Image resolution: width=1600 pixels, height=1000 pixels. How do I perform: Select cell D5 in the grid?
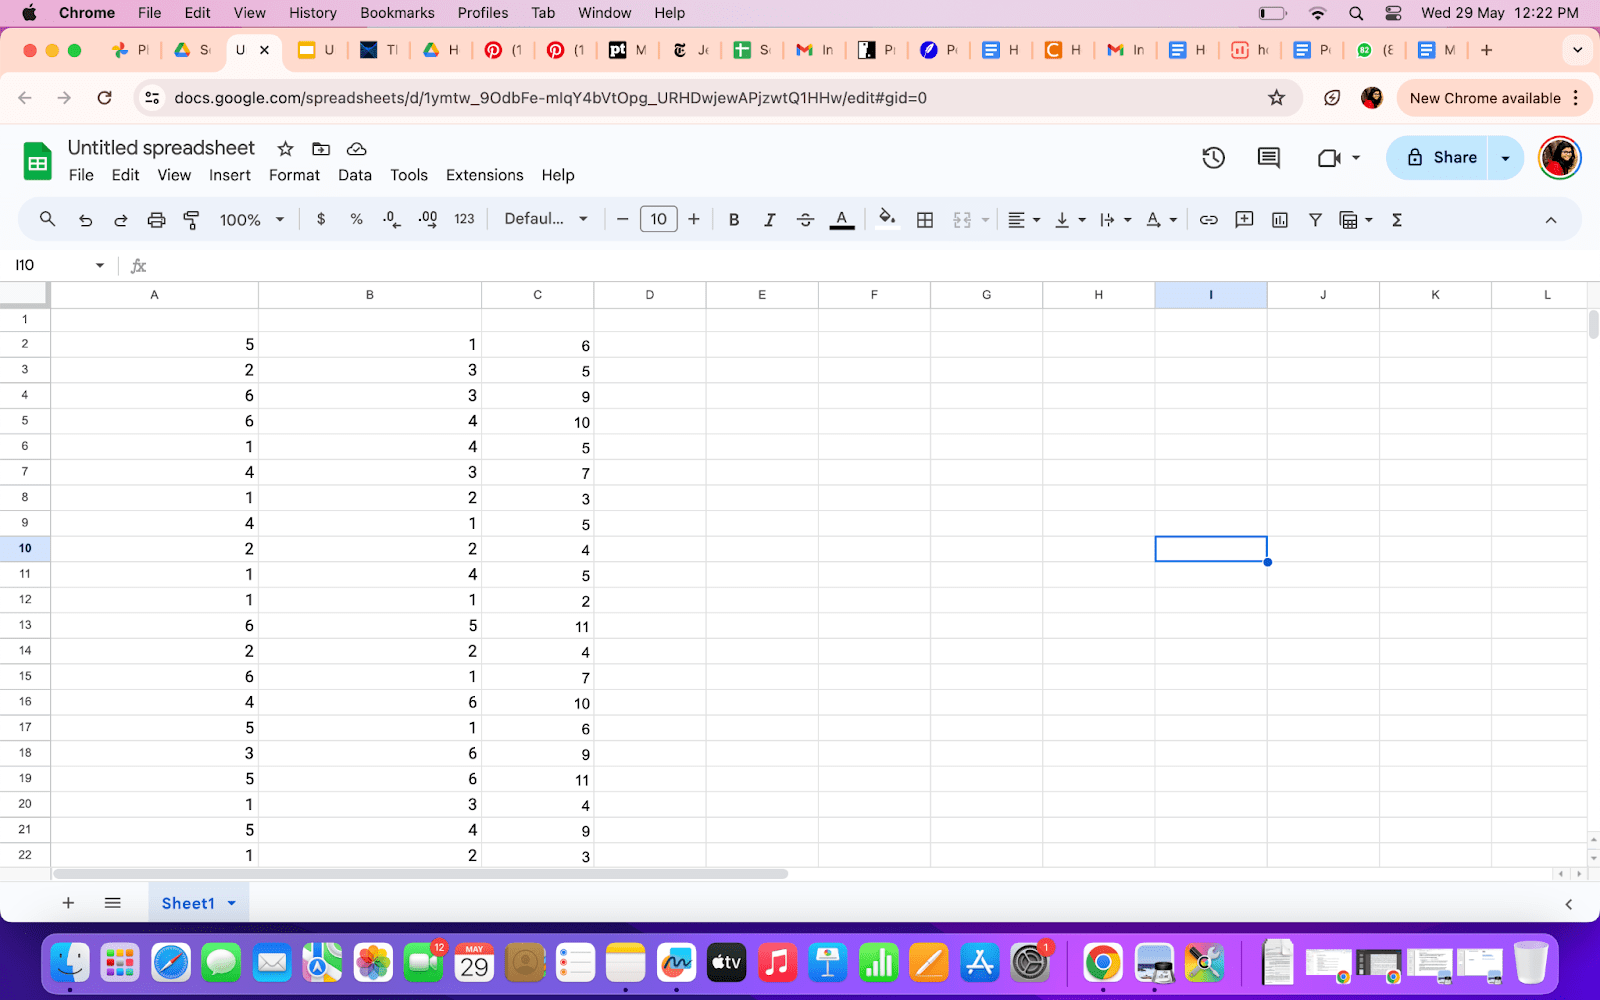649,421
